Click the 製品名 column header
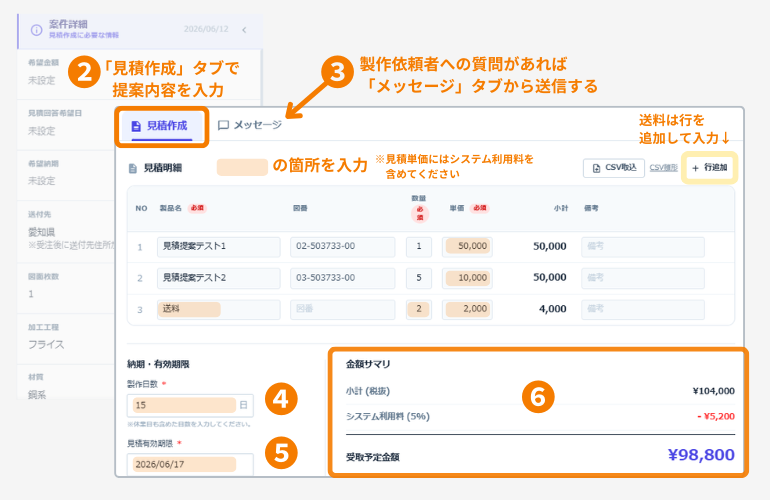 [170, 208]
